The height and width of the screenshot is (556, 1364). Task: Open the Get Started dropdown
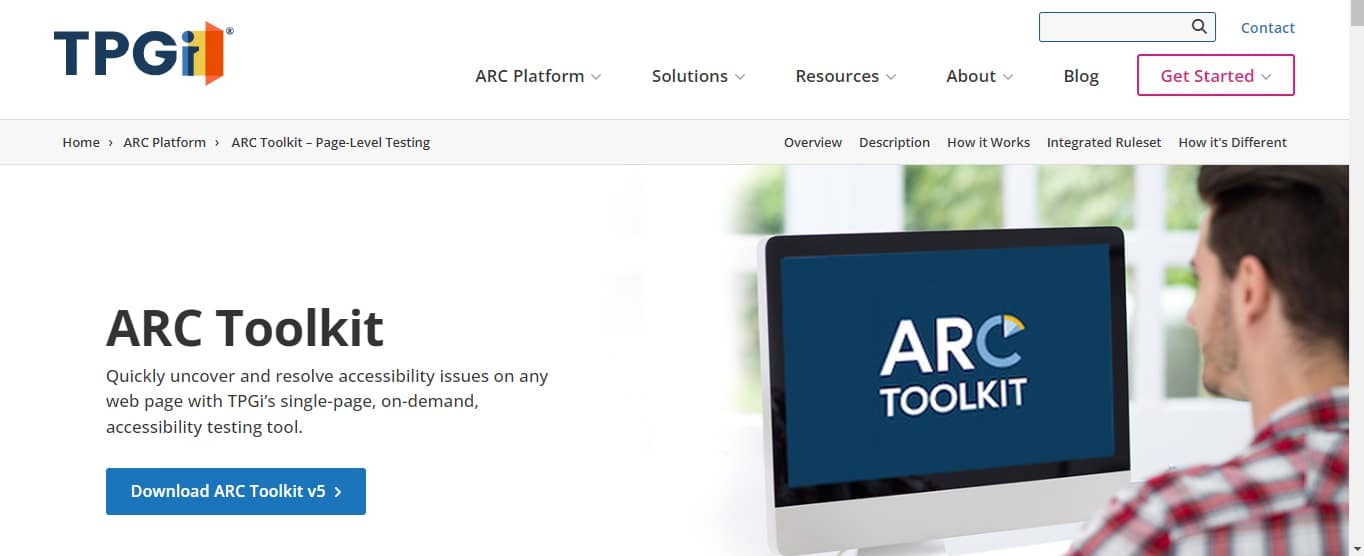coord(1216,75)
